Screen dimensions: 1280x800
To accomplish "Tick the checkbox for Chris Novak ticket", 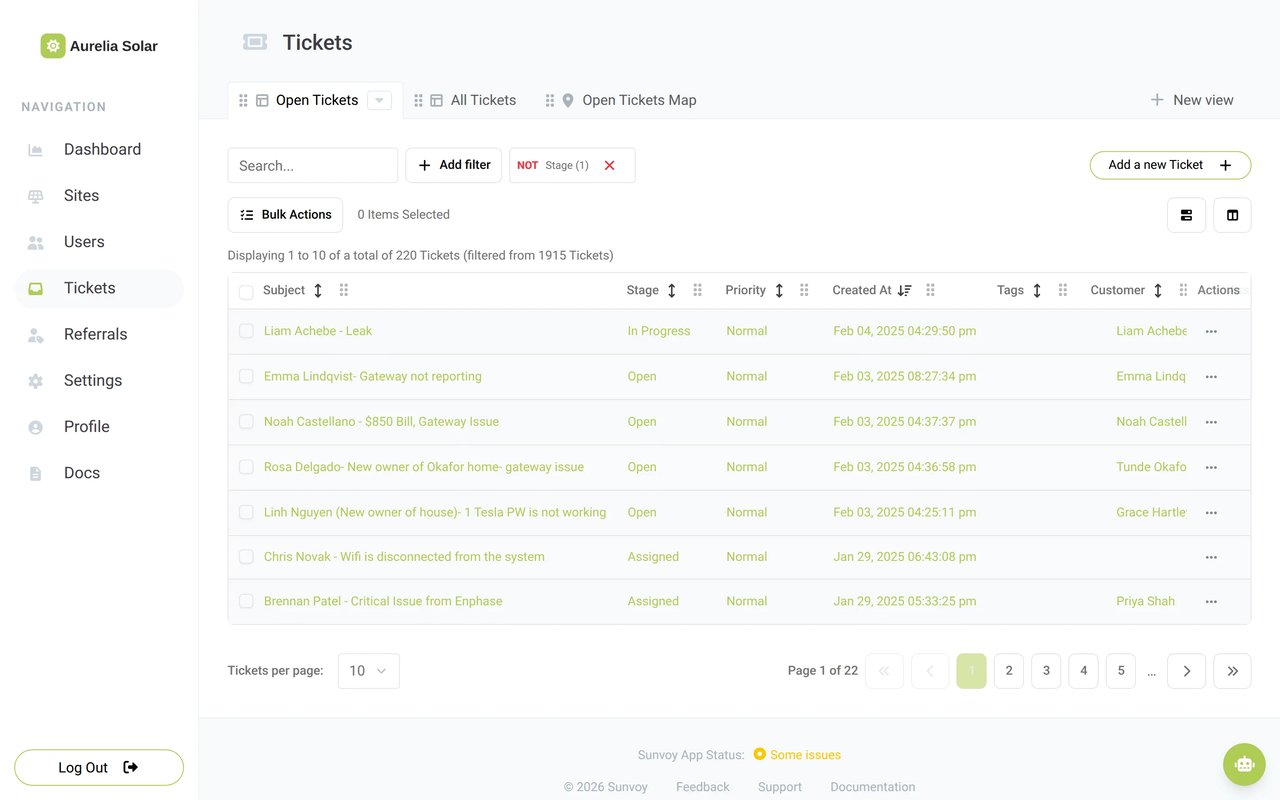I will coord(246,557).
